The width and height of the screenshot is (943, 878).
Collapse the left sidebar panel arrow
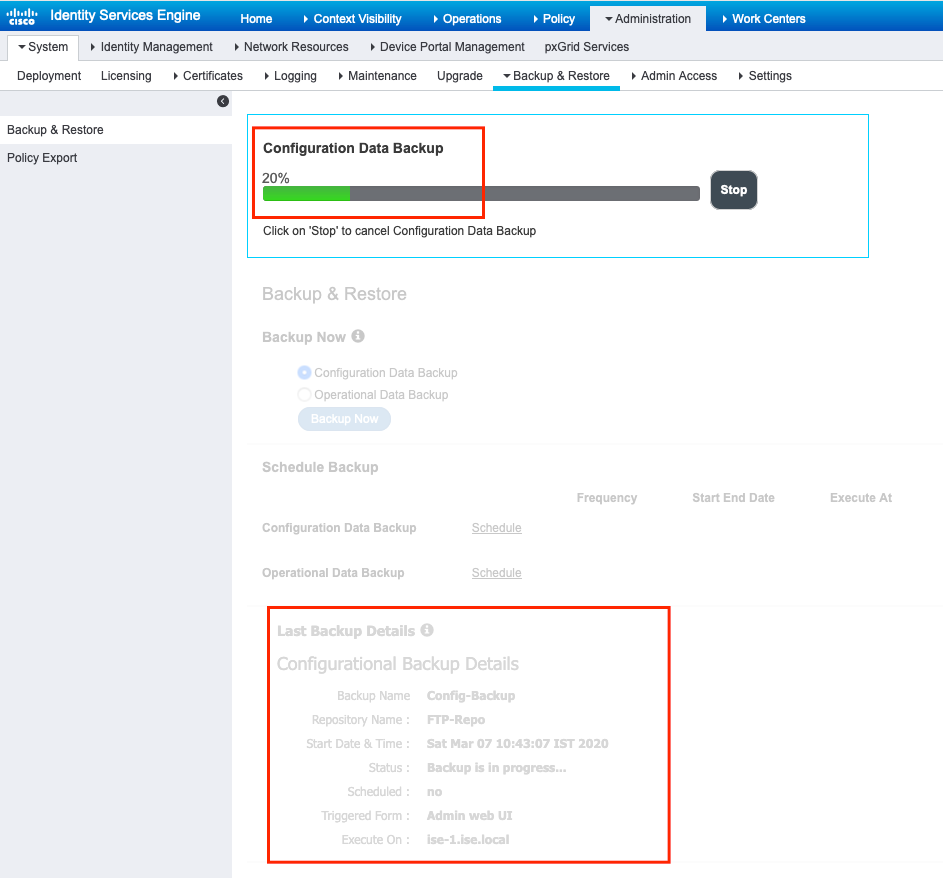point(223,101)
